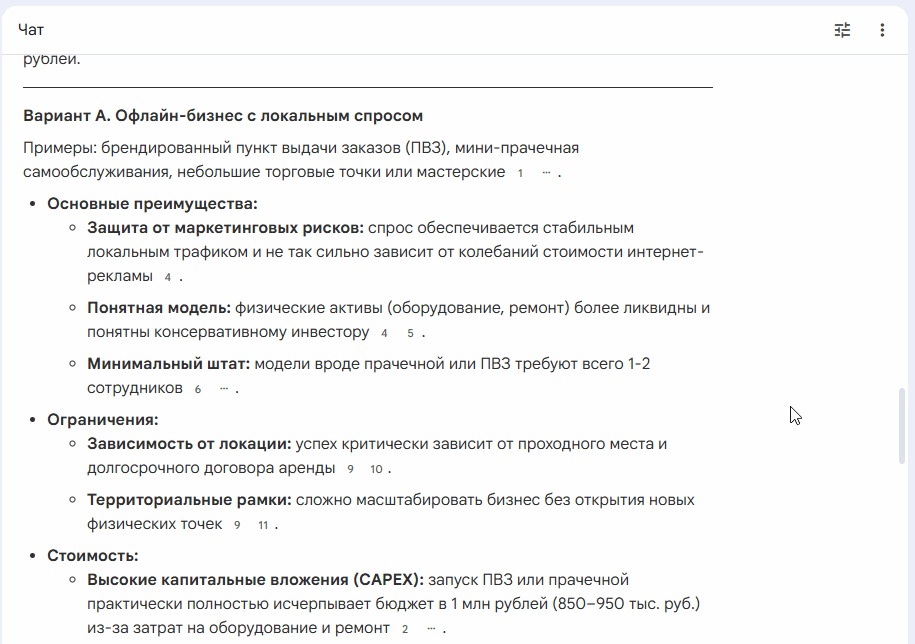Click 'Зависимость от локации:' bold text
The image size is (915, 644).
tap(189, 443)
